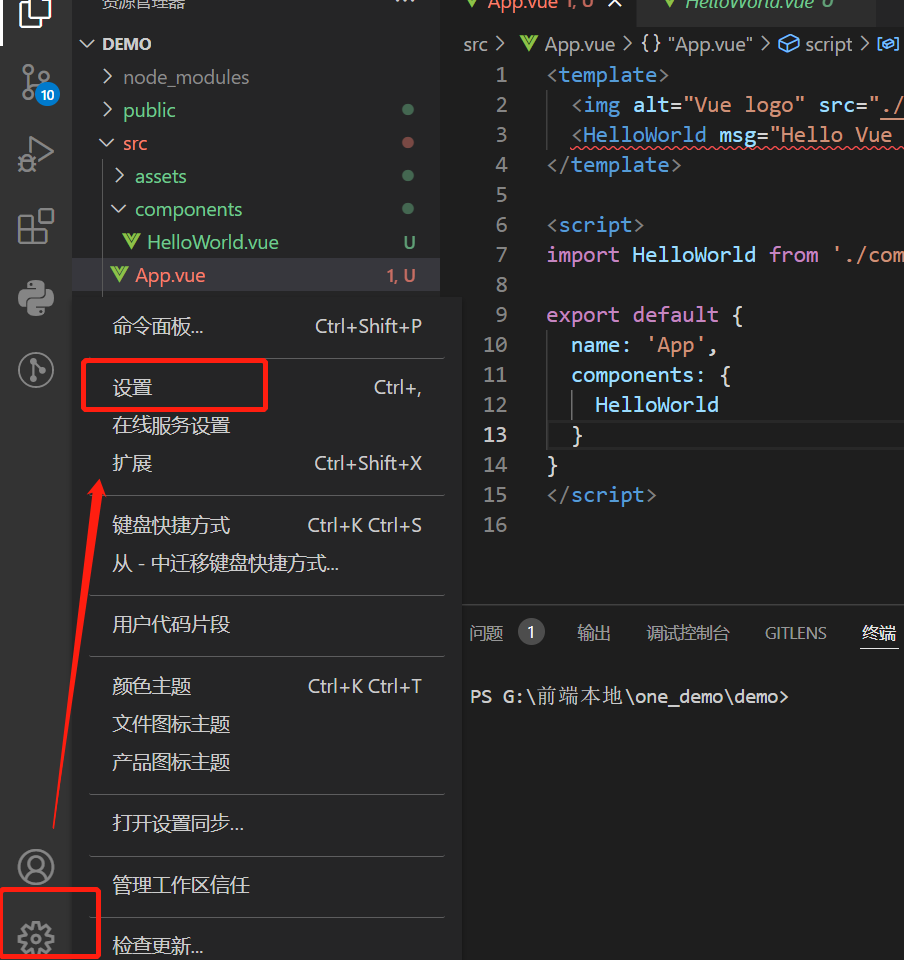Open the Run and Debug view
904x960 pixels.
35,154
